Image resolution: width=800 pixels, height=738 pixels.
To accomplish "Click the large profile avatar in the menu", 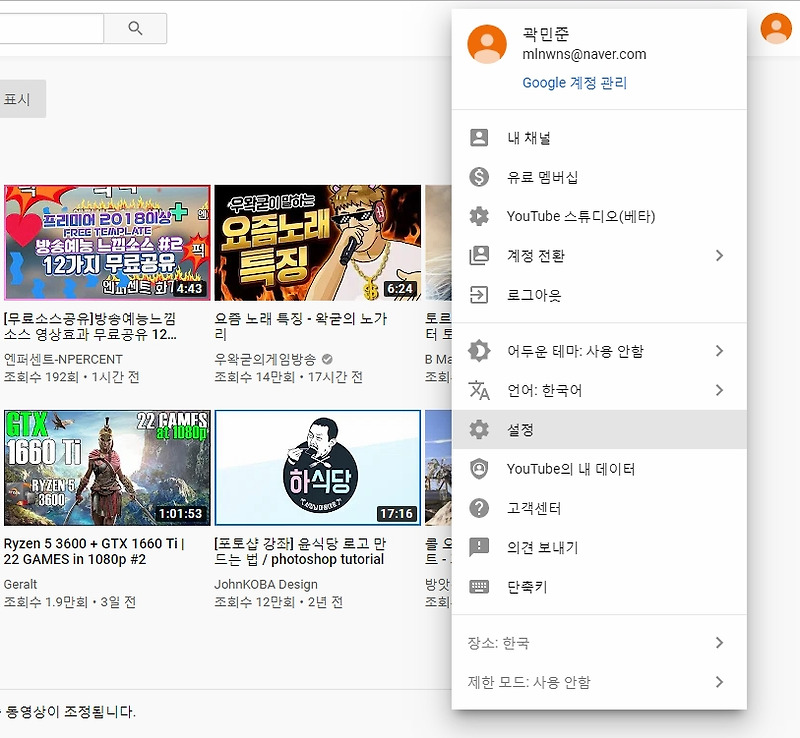I will [487, 44].
